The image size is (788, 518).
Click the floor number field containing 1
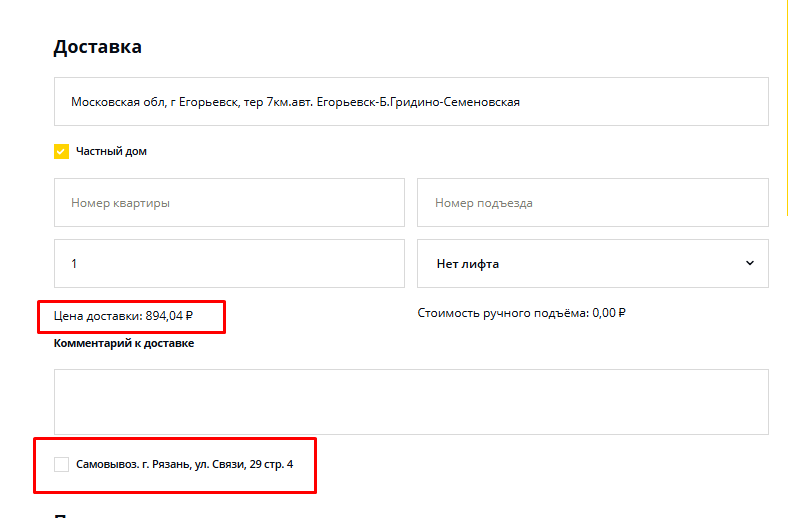tap(229, 263)
